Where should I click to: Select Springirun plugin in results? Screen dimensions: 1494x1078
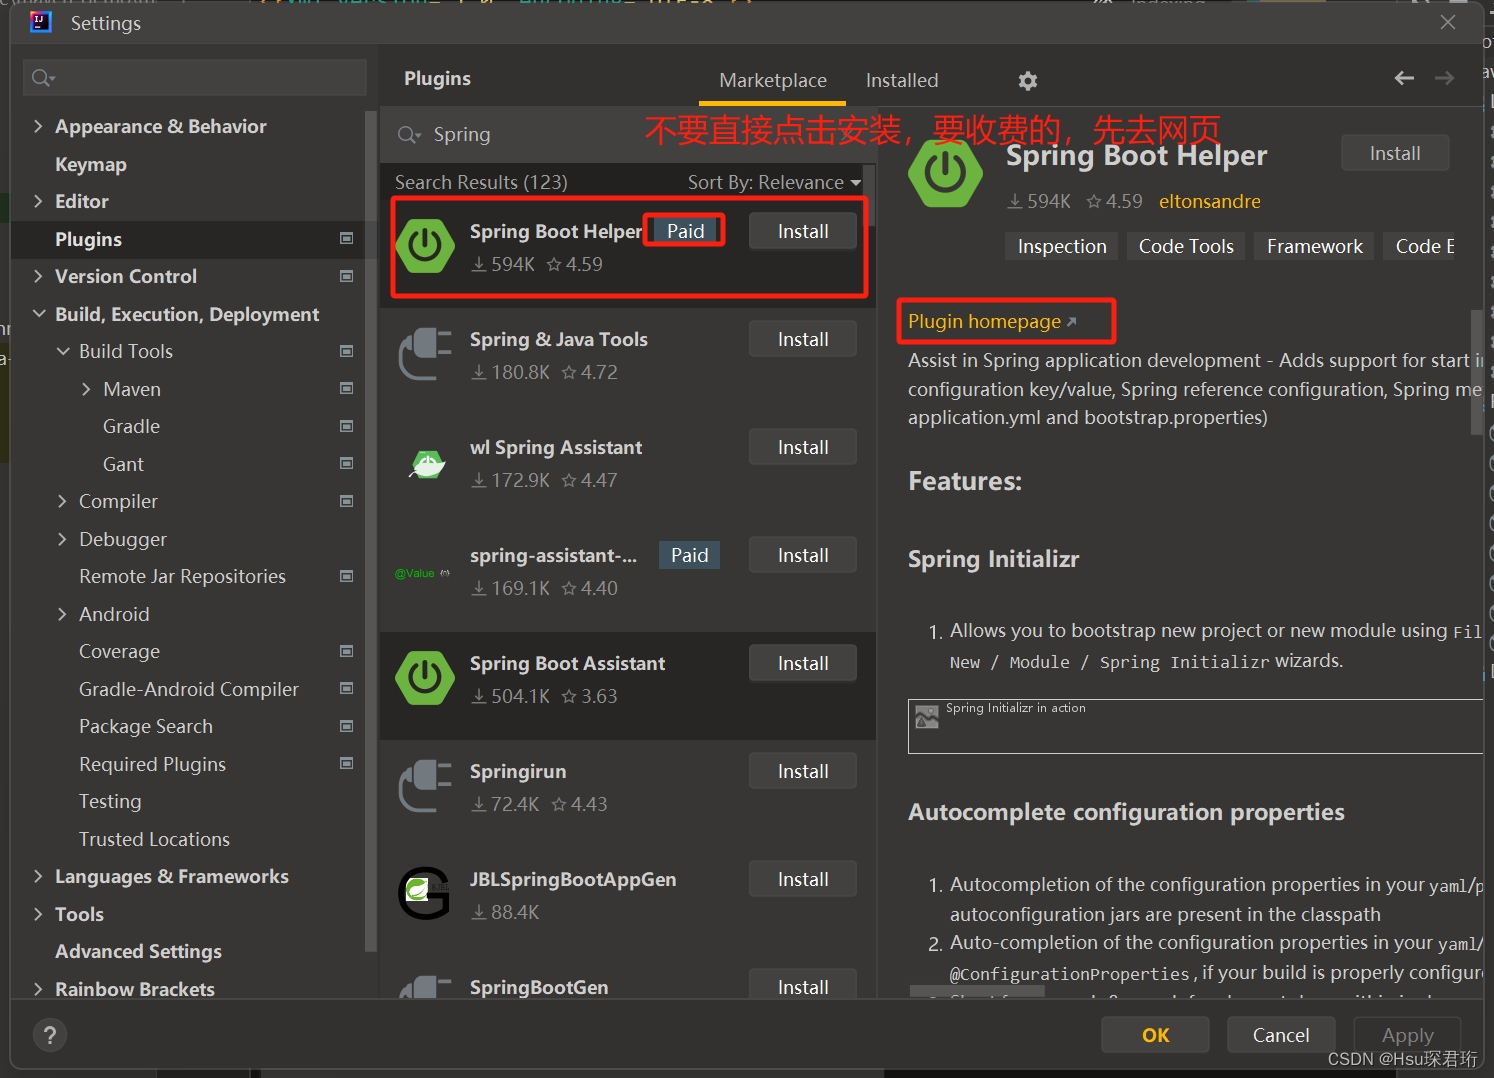[x=628, y=786]
